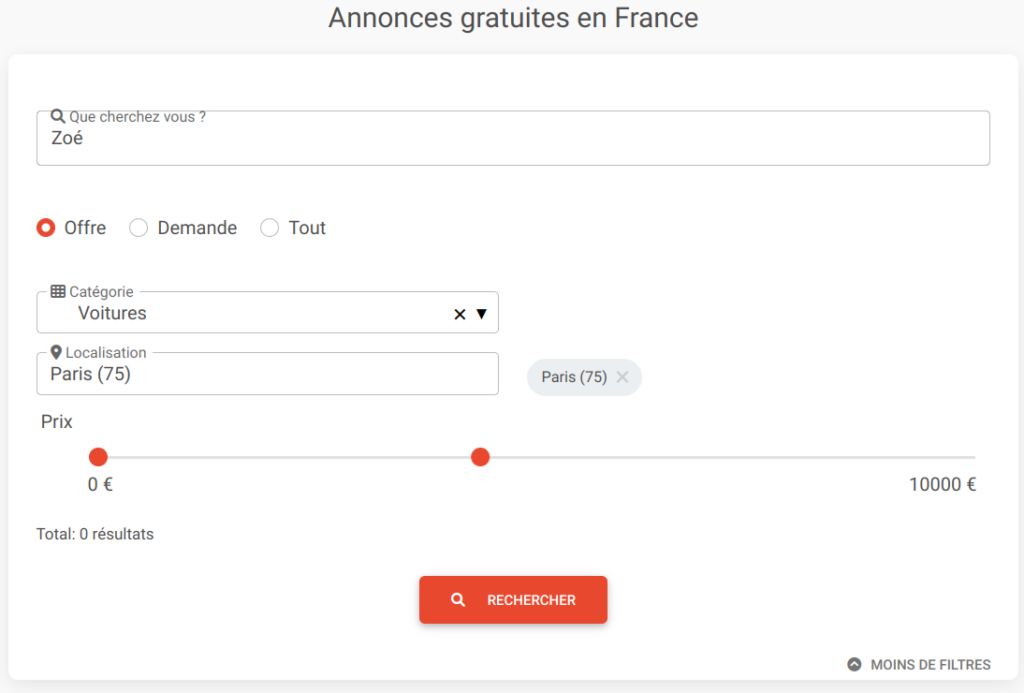
Task: Click the magnifier icon beside 'Que cherchez vous ?'
Action: pyautogui.click(x=58, y=117)
